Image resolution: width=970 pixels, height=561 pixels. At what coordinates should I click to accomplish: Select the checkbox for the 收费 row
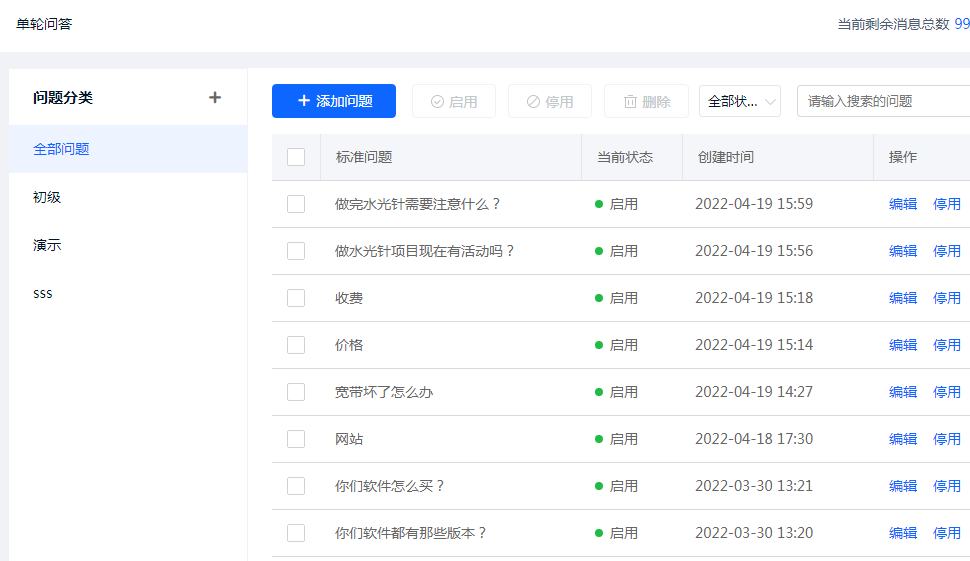coord(296,298)
